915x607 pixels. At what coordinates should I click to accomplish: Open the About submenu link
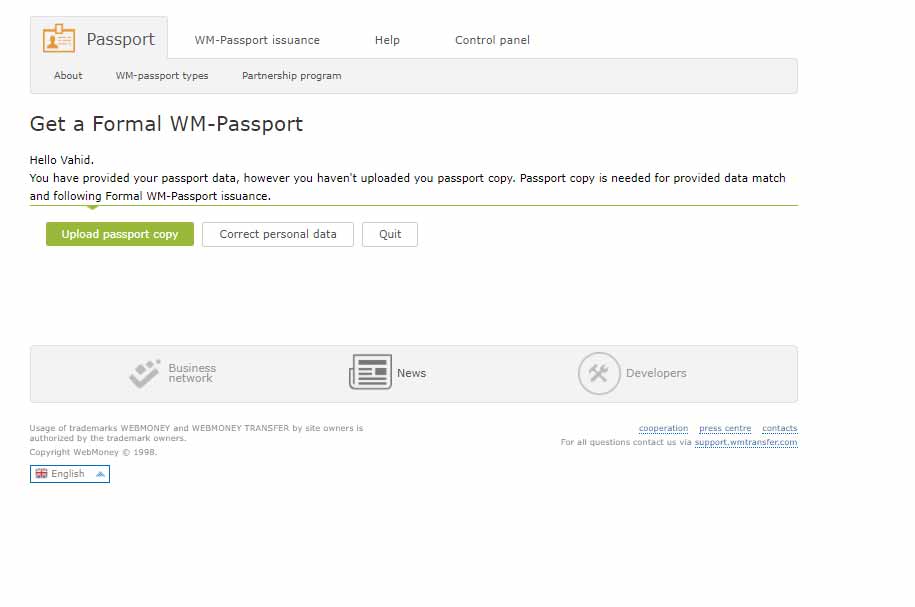point(68,75)
